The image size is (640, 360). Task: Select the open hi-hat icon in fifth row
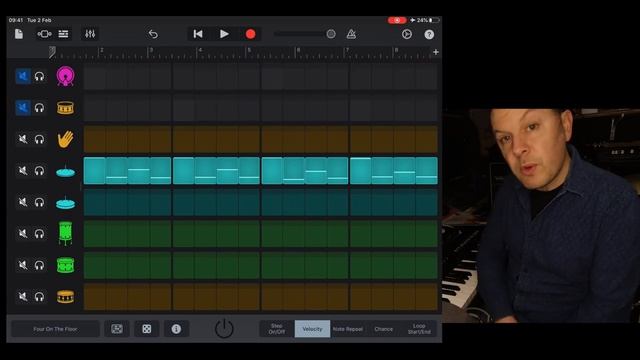coord(65,202)
